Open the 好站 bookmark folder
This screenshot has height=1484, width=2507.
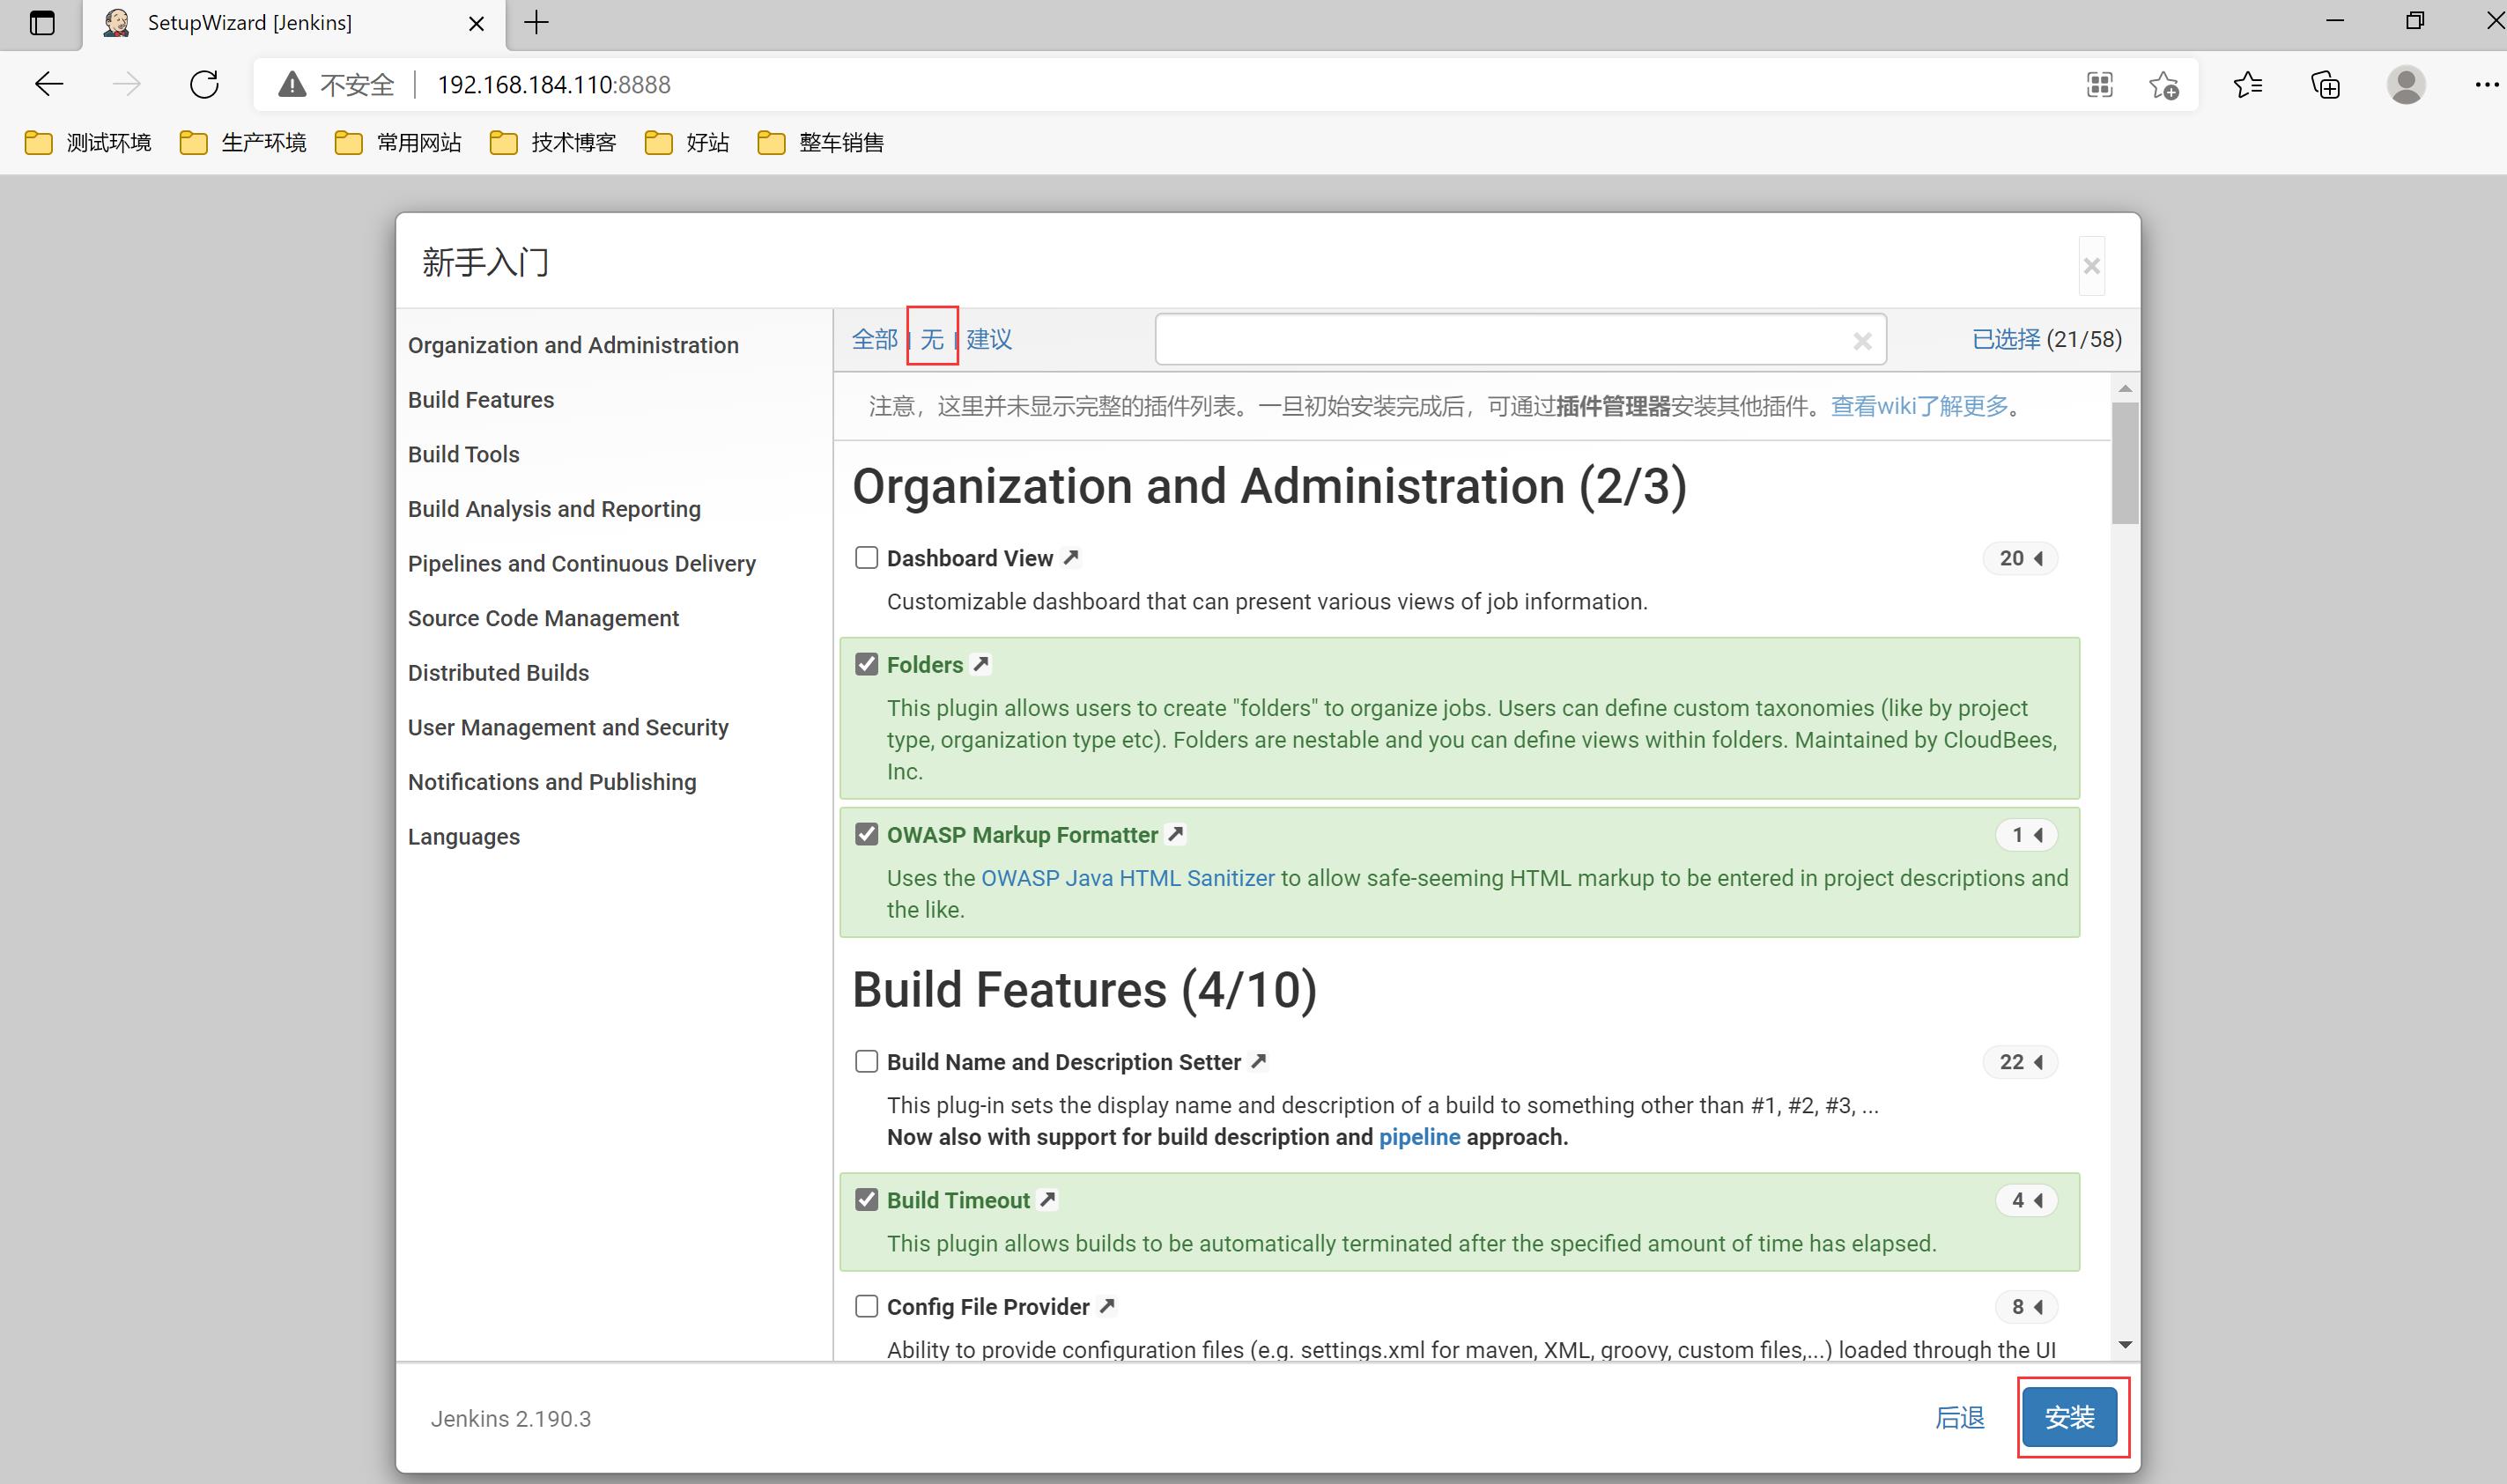pos(687,143)
